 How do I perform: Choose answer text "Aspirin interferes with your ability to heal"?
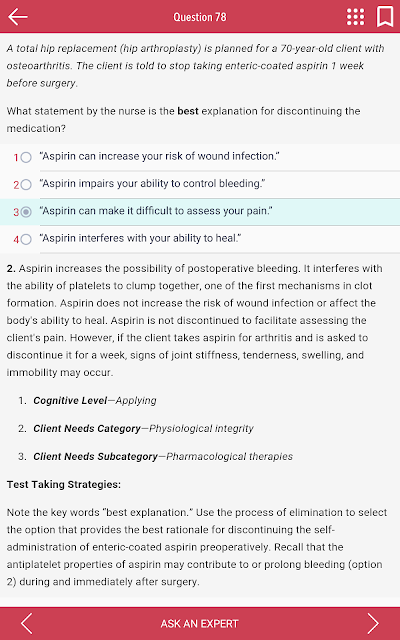click(140, 238)
